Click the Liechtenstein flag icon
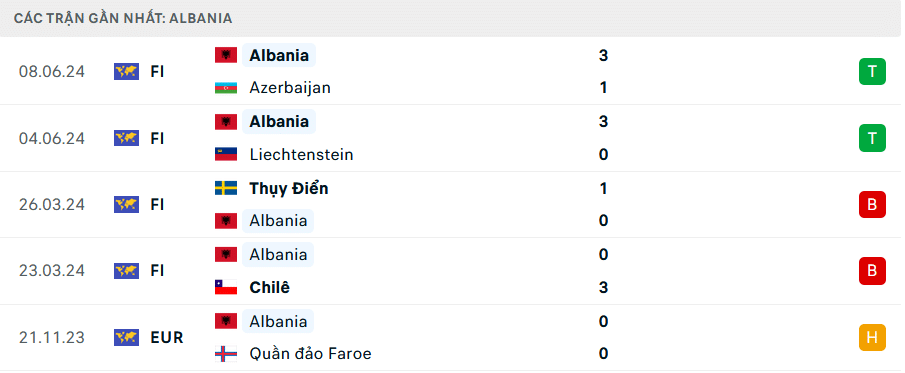The height and width of the screenshot is (373, 905). point(226,155)
